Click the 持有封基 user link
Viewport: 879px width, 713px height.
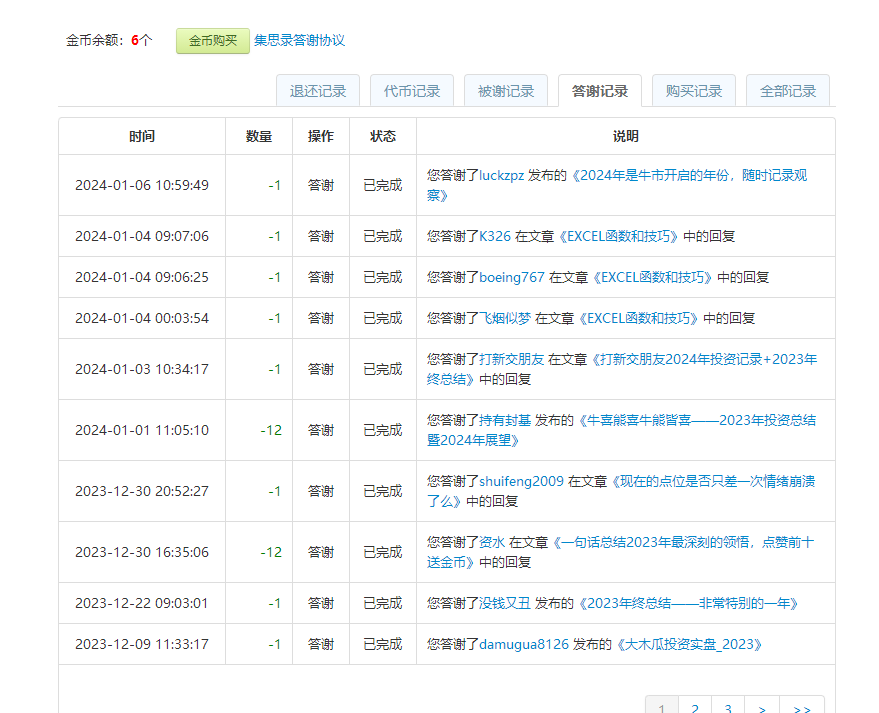505,421
